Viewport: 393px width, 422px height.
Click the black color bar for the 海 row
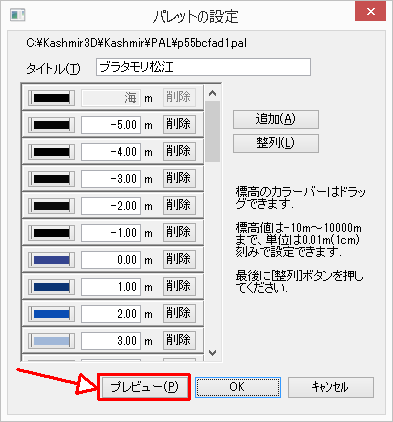(51, 98)
